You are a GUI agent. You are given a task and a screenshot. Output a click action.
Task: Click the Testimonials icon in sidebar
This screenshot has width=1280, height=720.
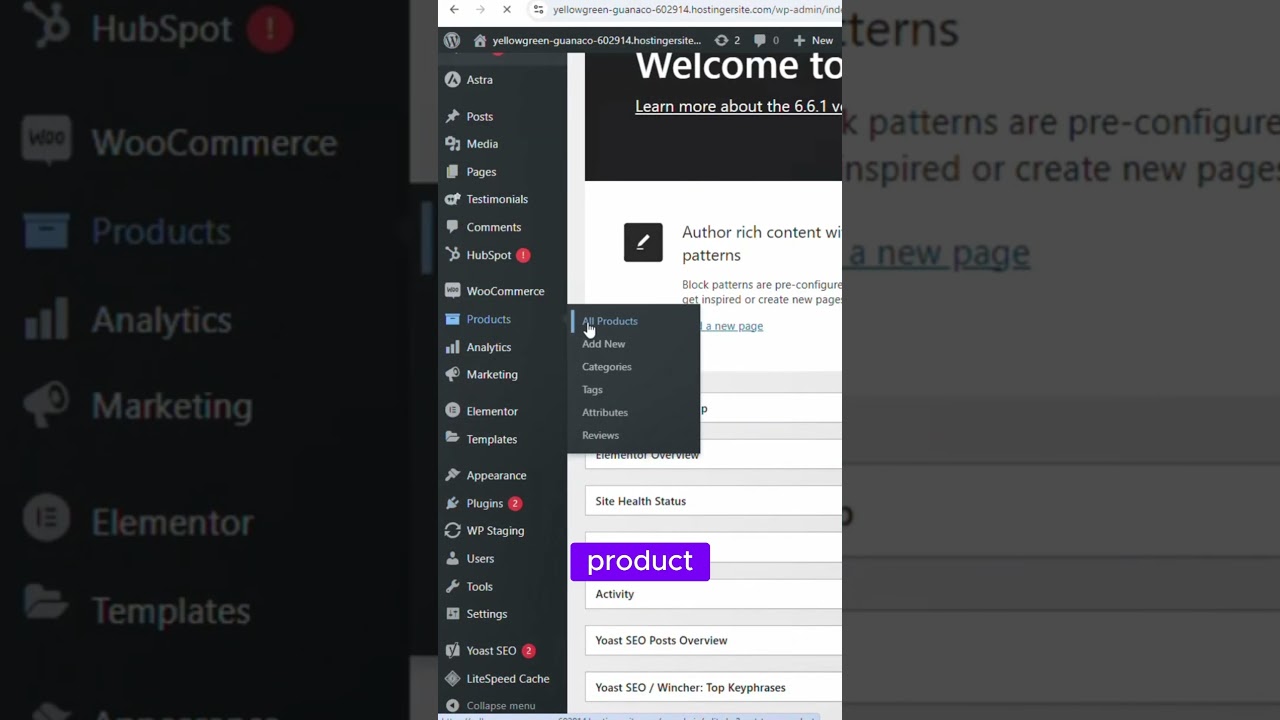(453, 199)
